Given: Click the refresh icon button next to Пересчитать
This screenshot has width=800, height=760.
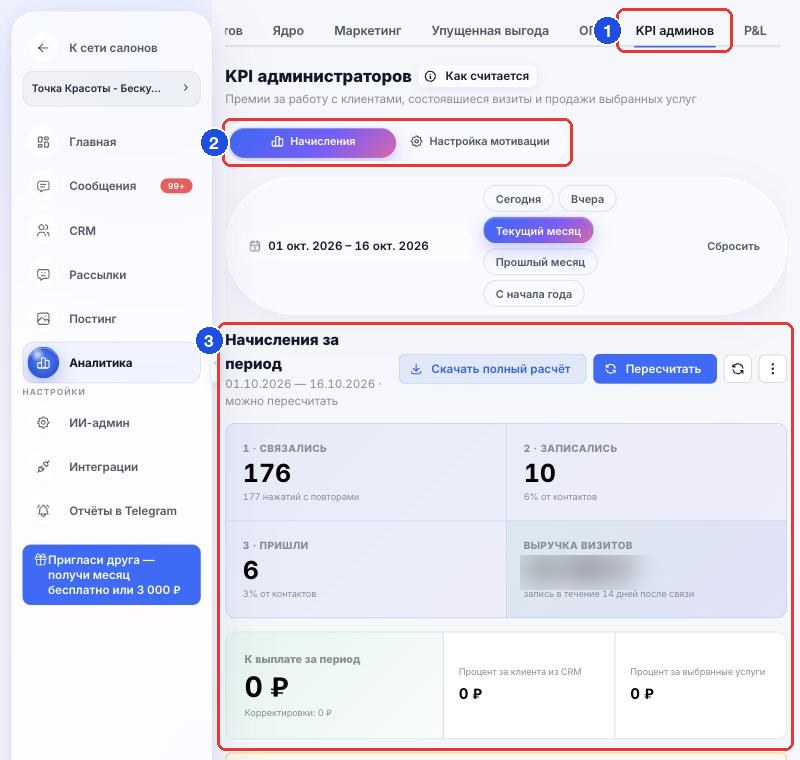Looking at the screenshot, I should pos(738,369).
